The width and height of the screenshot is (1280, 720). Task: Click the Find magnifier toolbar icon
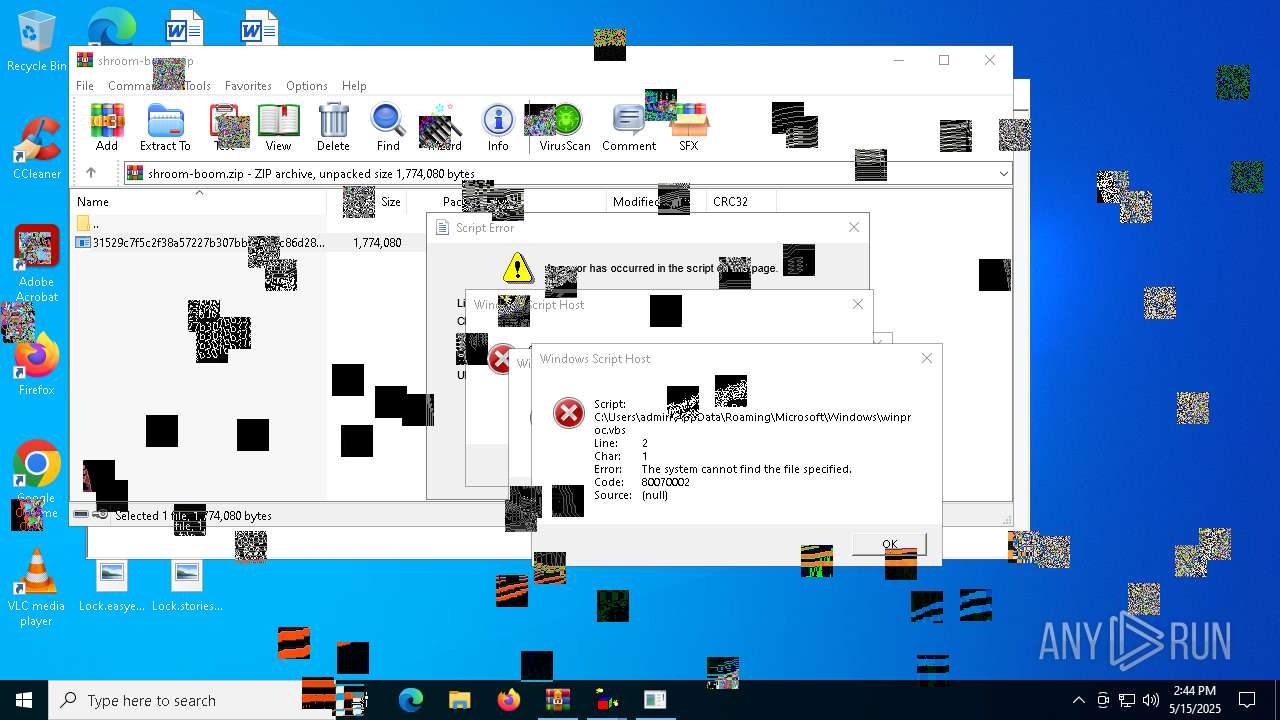pos(388,128)
